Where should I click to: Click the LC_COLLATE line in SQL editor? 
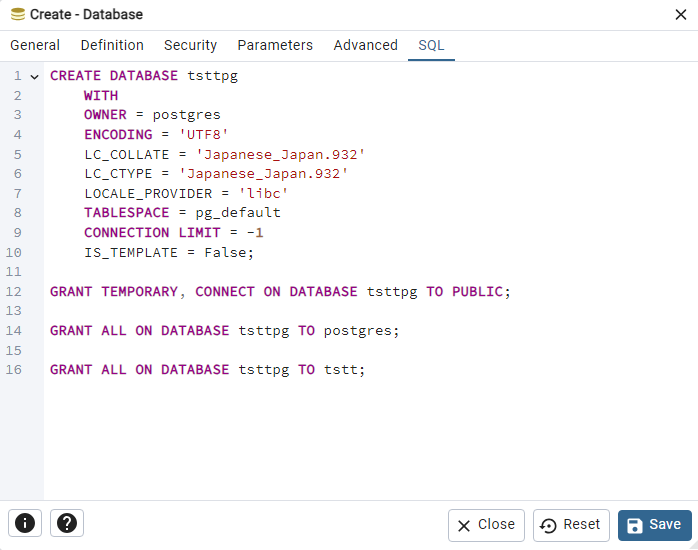(225, 154)
